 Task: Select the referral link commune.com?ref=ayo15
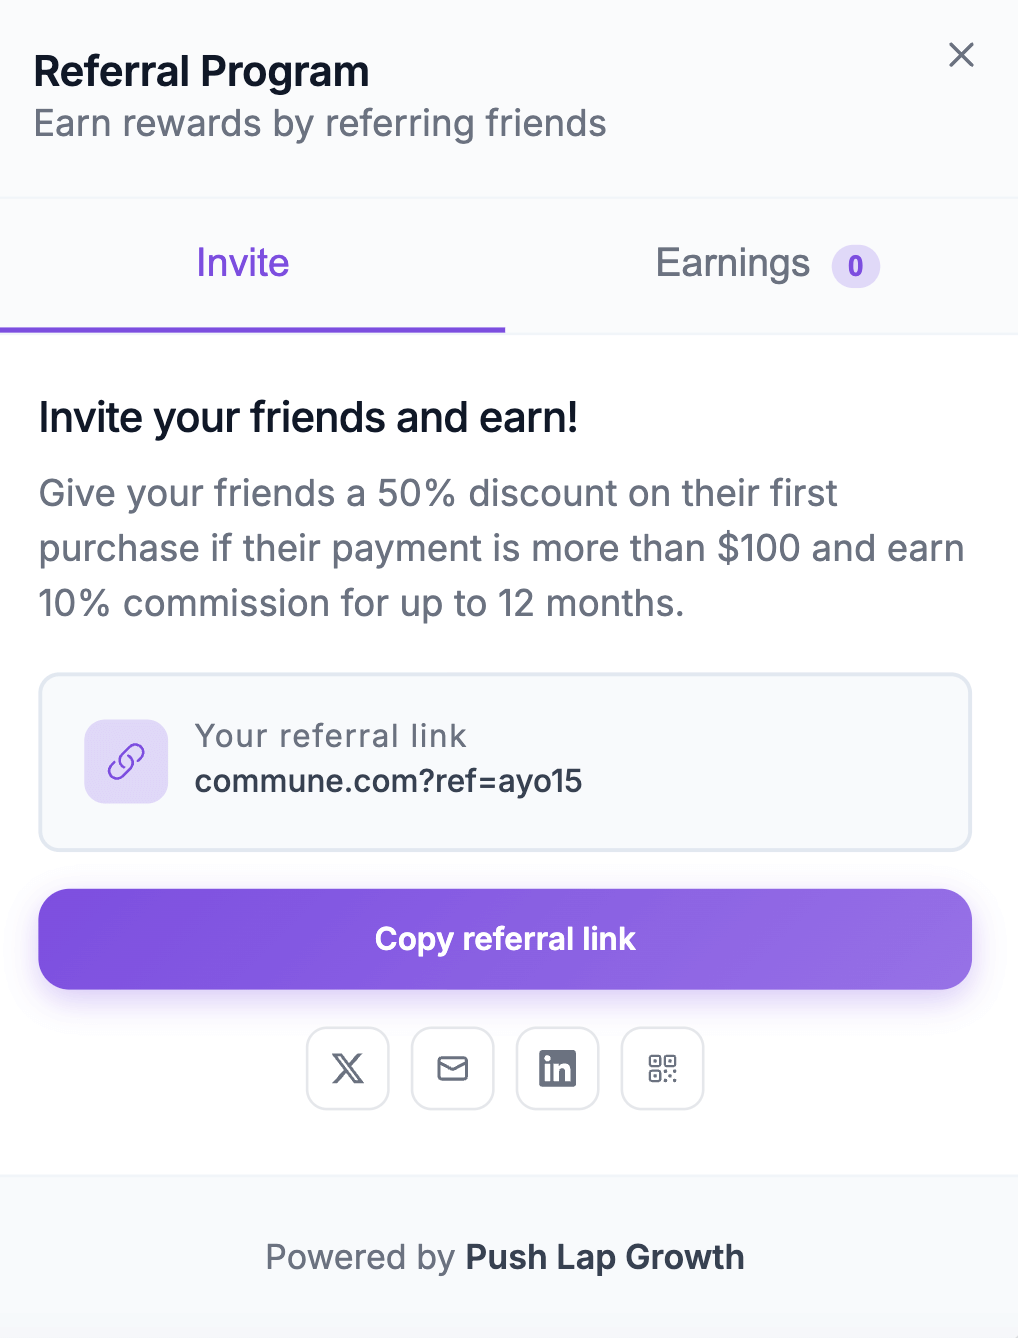[389, 781]
